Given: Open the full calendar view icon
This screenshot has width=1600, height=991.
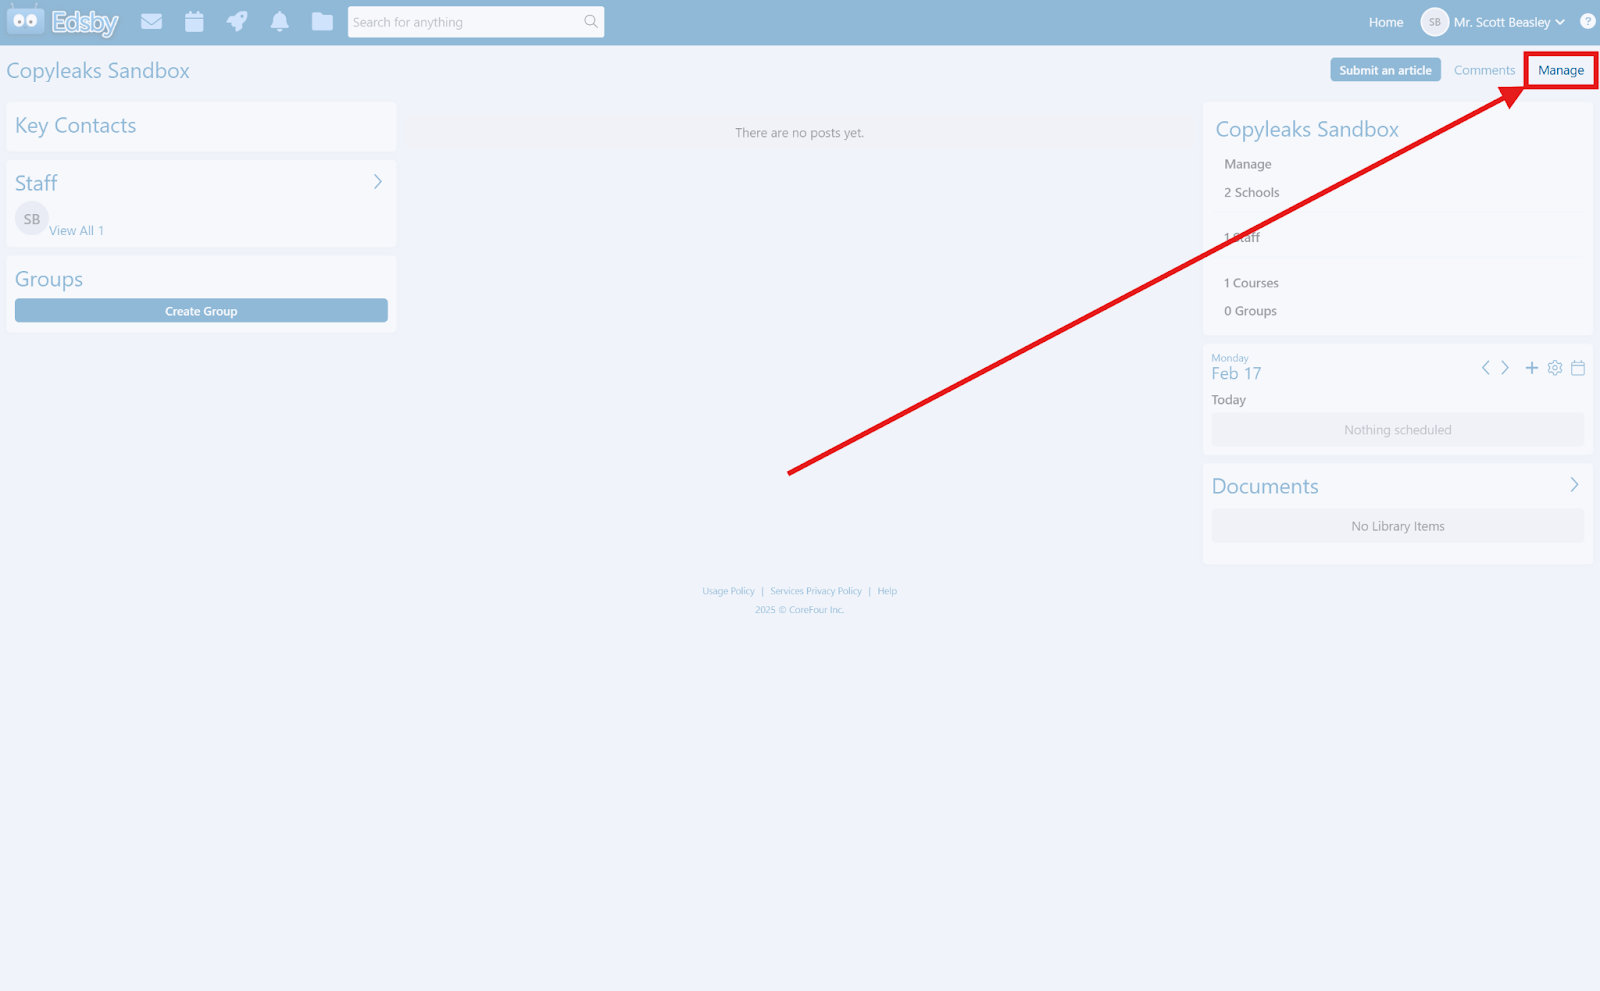Looking at the screenshot, I should tap(1578, 368).
